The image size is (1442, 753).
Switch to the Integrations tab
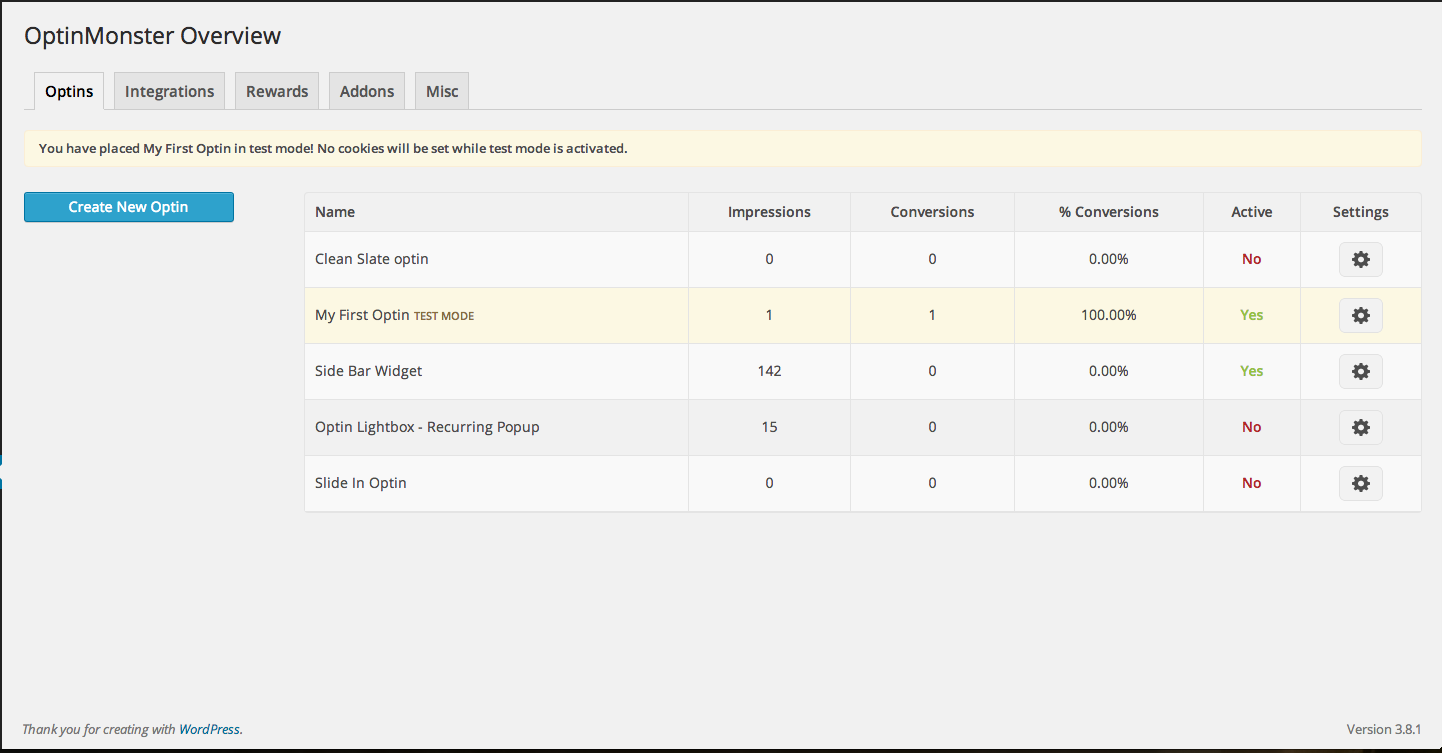click(x=169, y=90)
